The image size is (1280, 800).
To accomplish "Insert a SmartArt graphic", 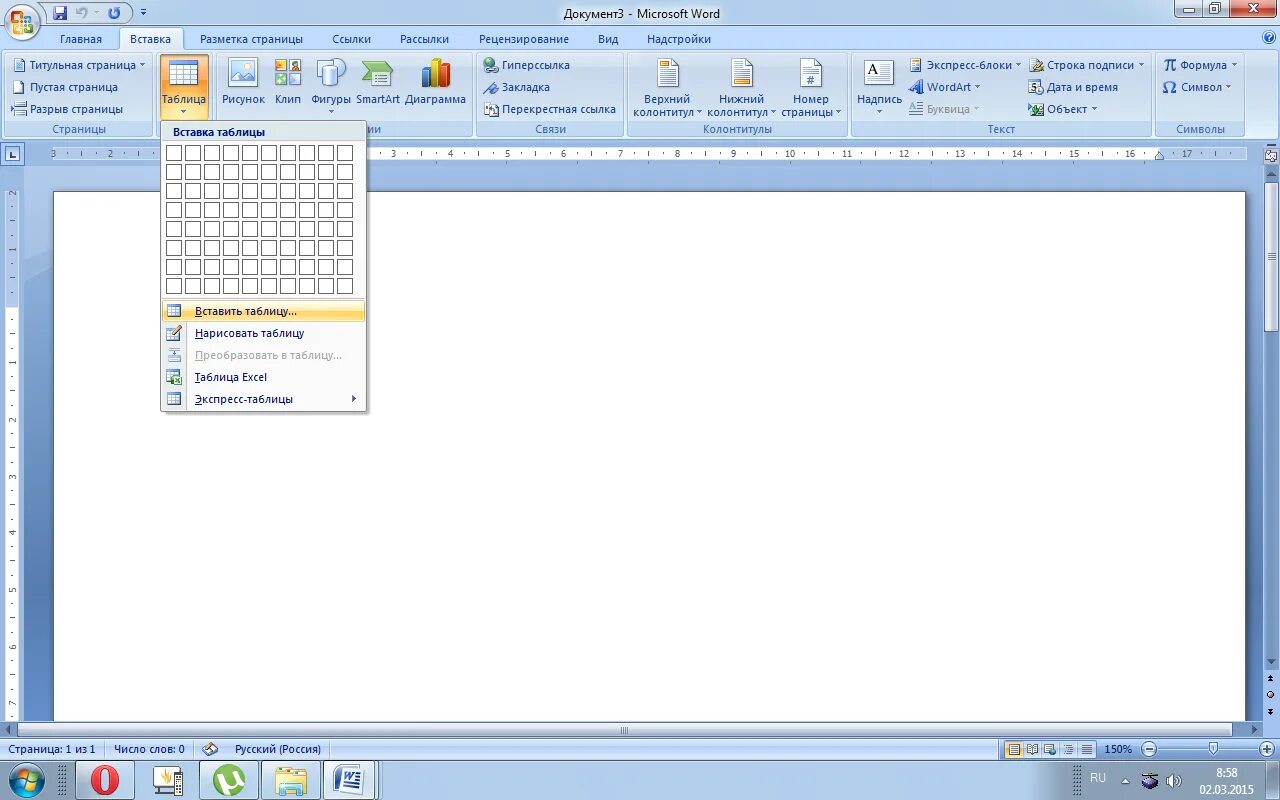I will pos(378,82).
